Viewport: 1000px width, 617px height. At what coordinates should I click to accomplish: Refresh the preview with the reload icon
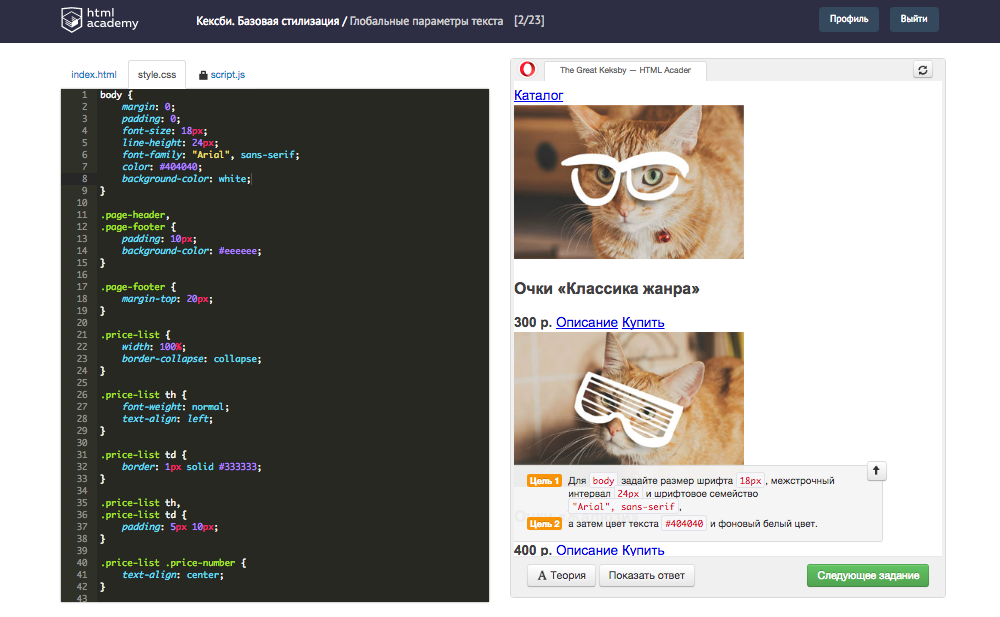pos(922,70)
